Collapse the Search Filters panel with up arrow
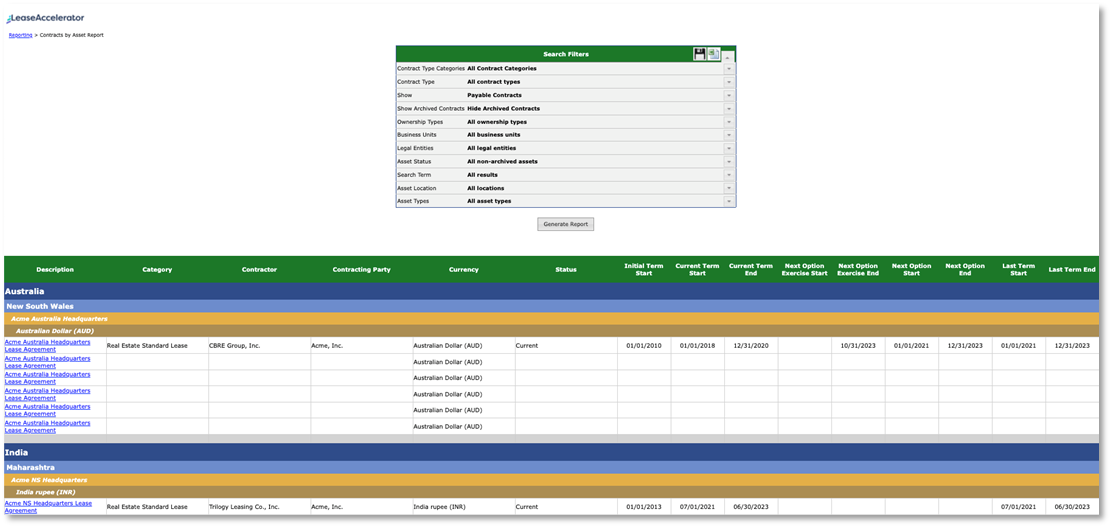This screenshot has width=1111, height=527. [x=728, y=55]
